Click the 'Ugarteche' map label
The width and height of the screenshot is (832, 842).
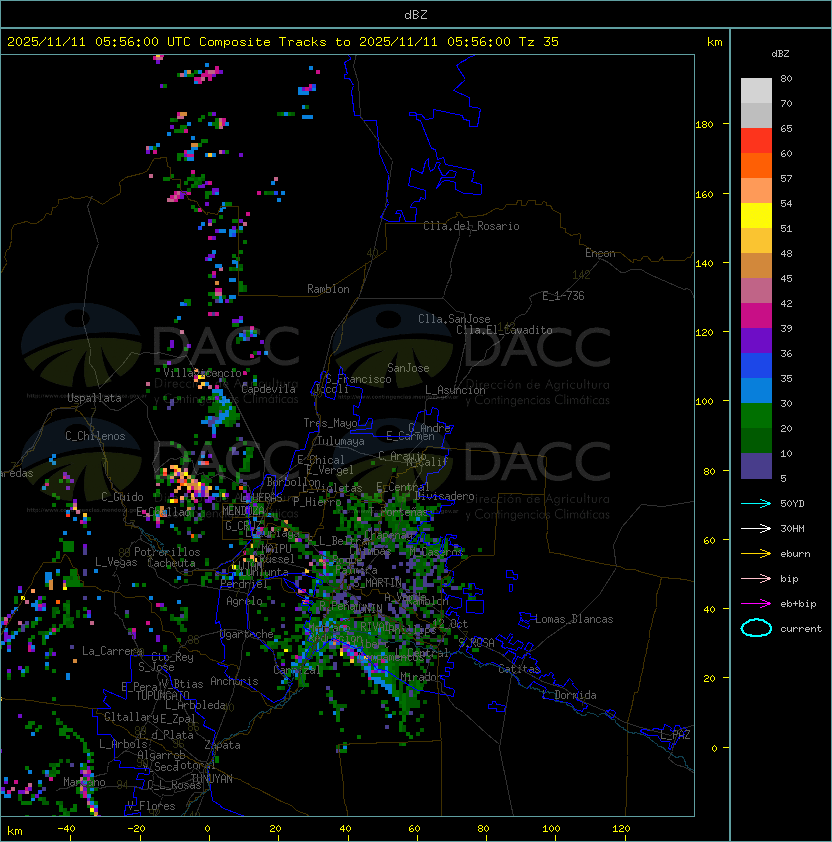[x=247, y=634]
